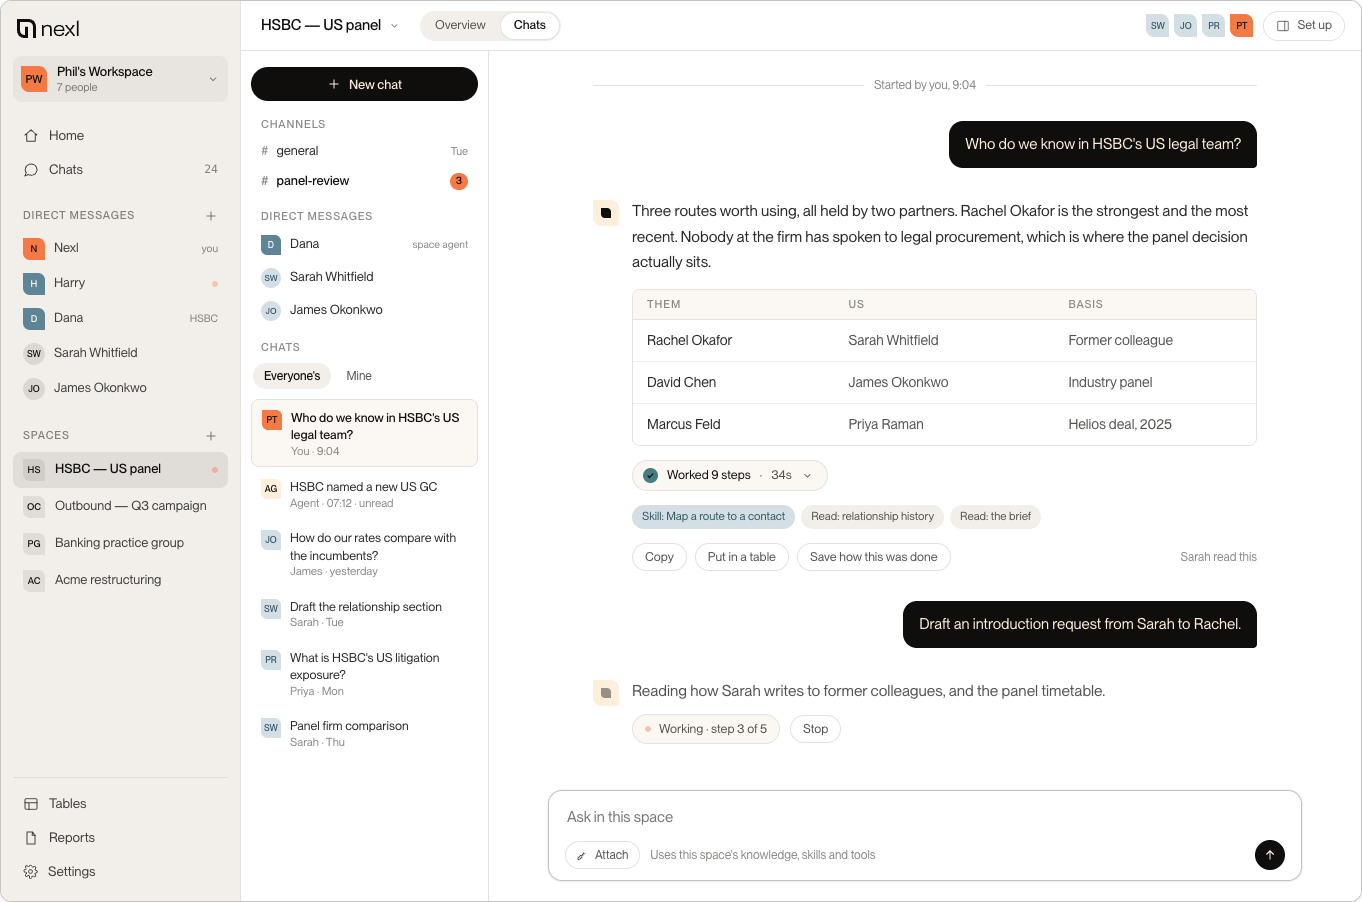Click the PR avatar in top bar
This screenshot has width=1362, height=902.
(x=1213, y=26)
